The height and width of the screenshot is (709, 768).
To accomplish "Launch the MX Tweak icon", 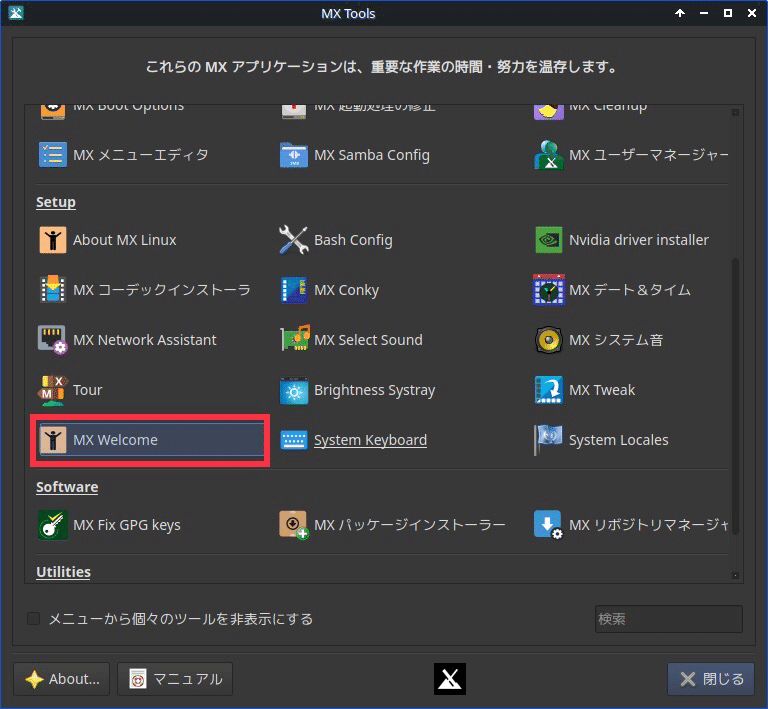I will click(549, 390).
